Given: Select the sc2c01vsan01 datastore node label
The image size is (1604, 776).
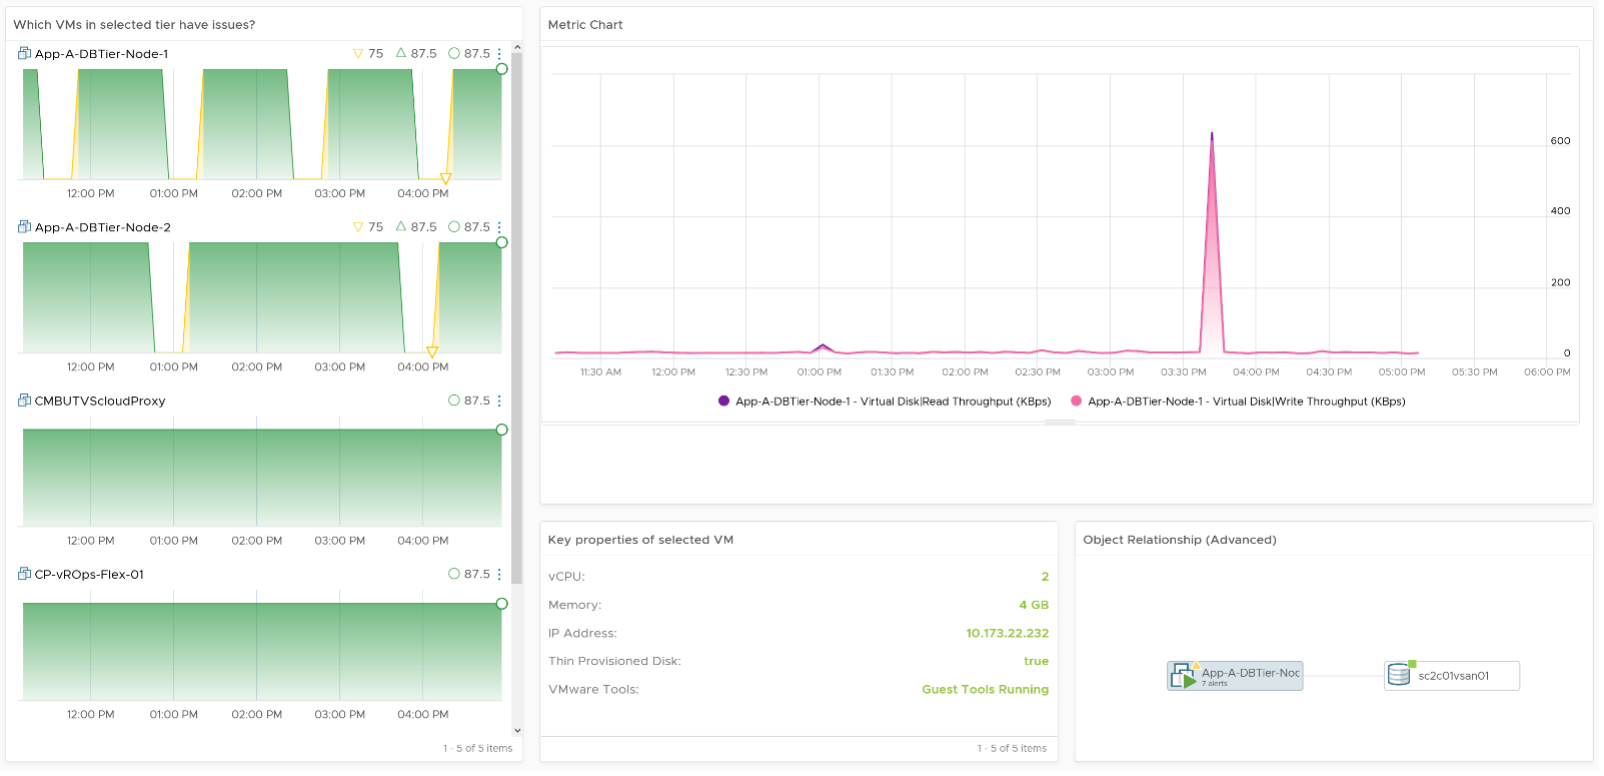Looking at the screenshot, I should (1454, 676).
